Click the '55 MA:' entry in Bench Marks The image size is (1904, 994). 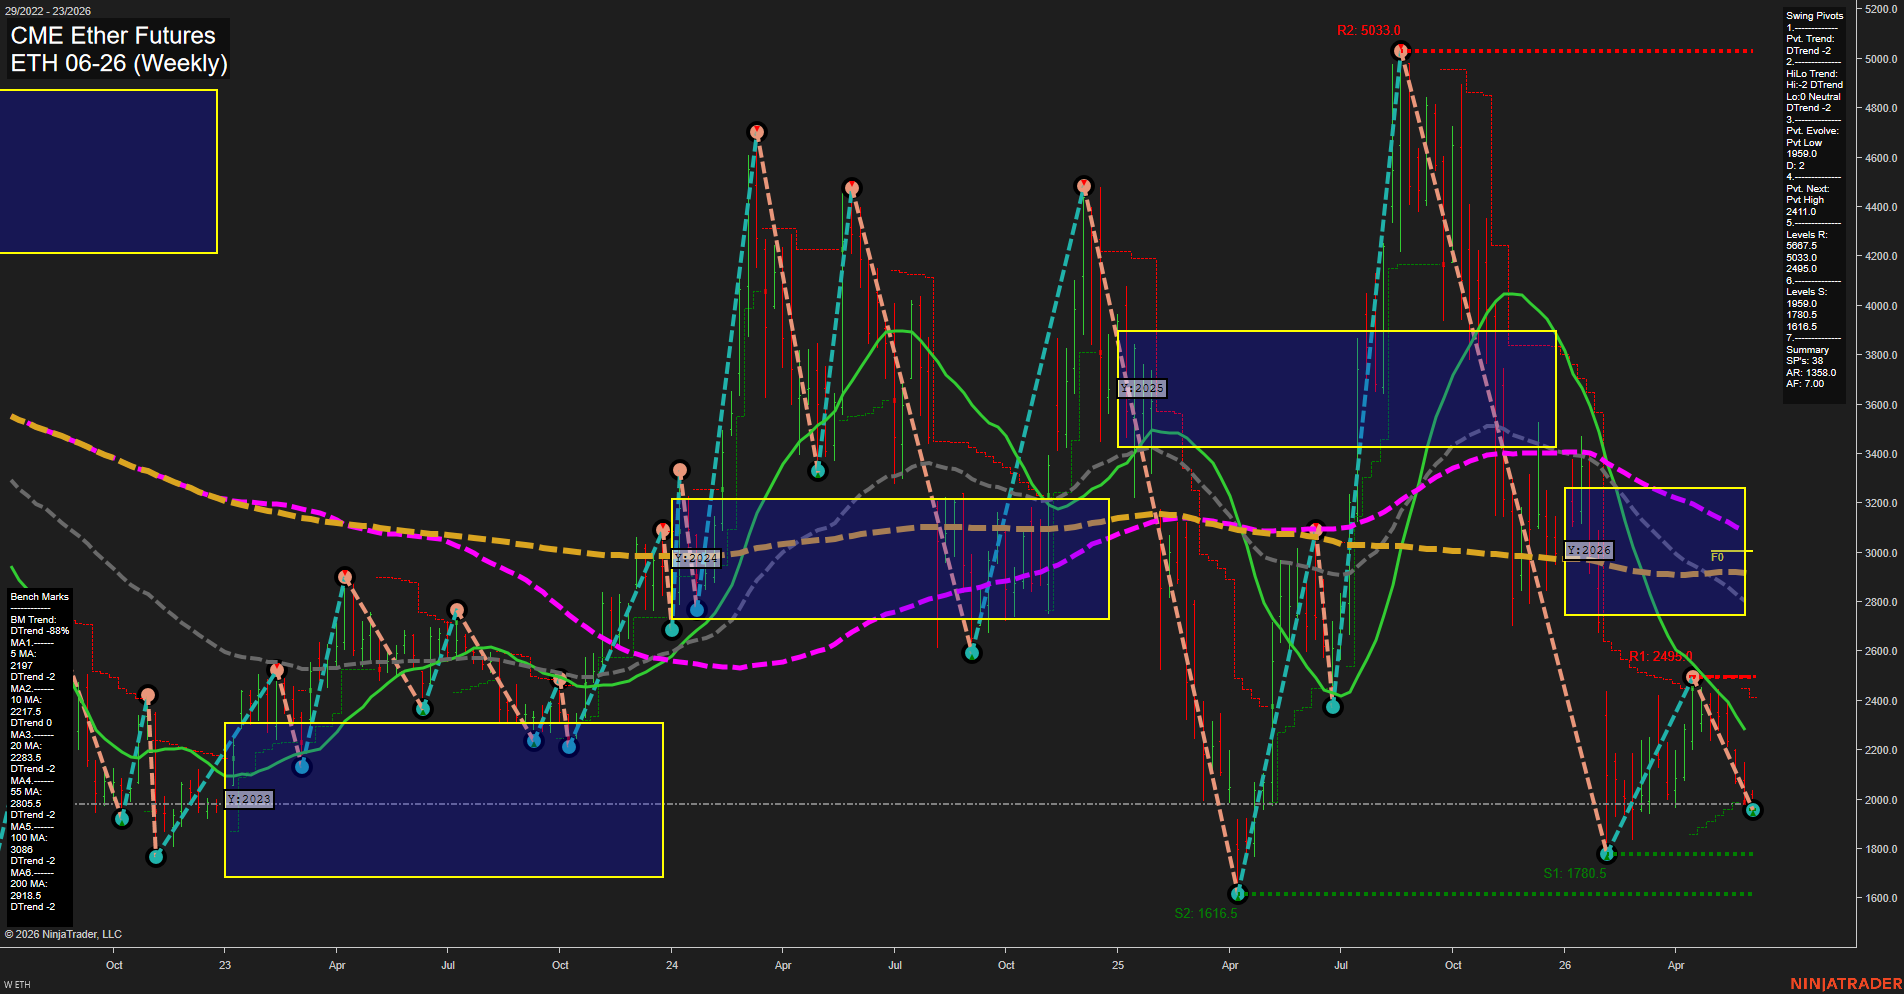(x=25, y=792)
